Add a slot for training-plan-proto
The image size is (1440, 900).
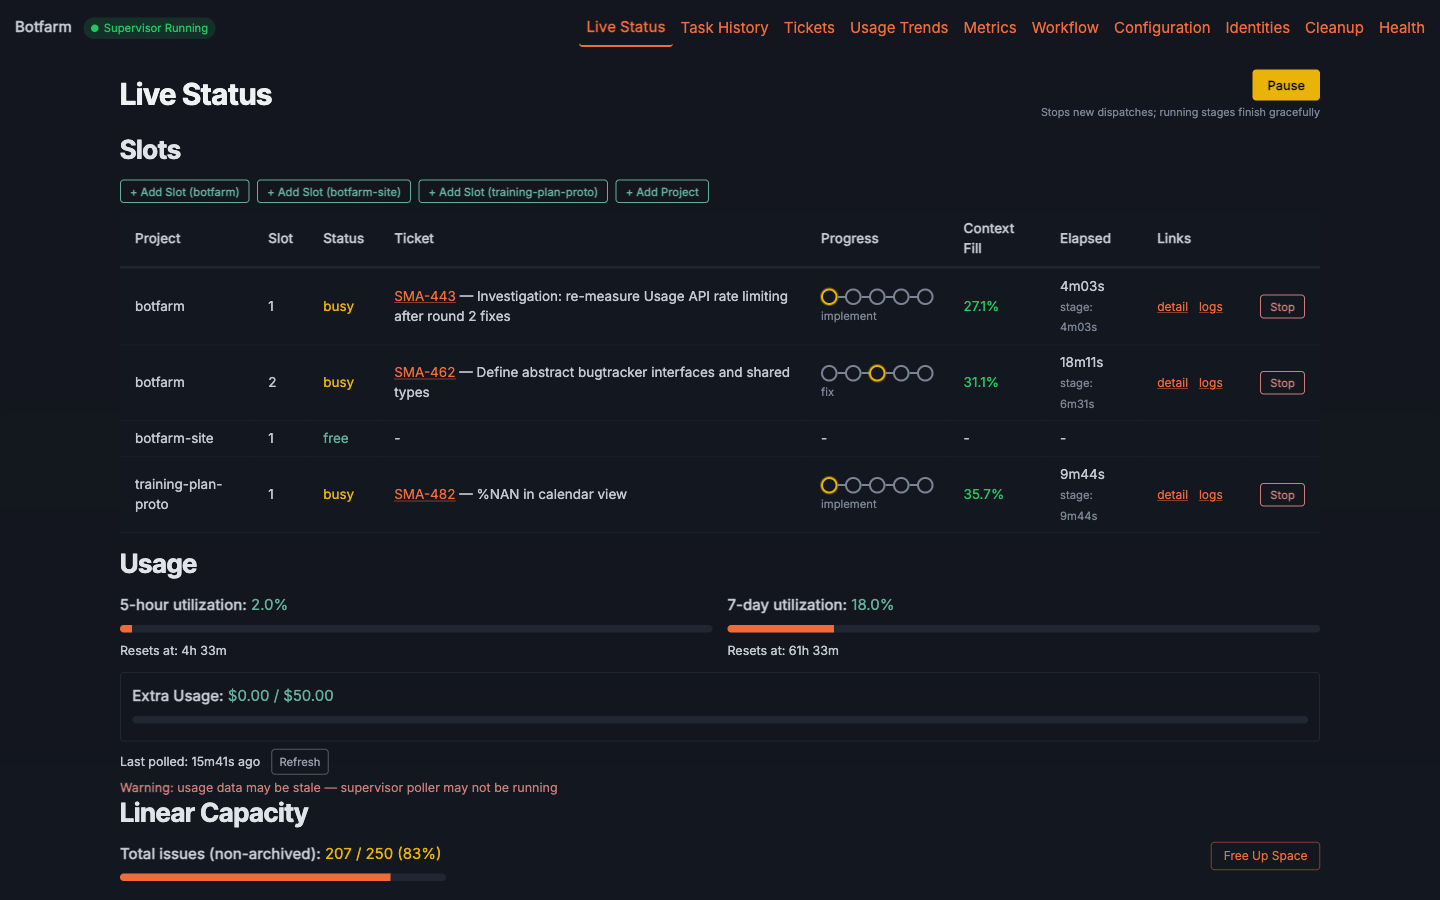point(513,191)
